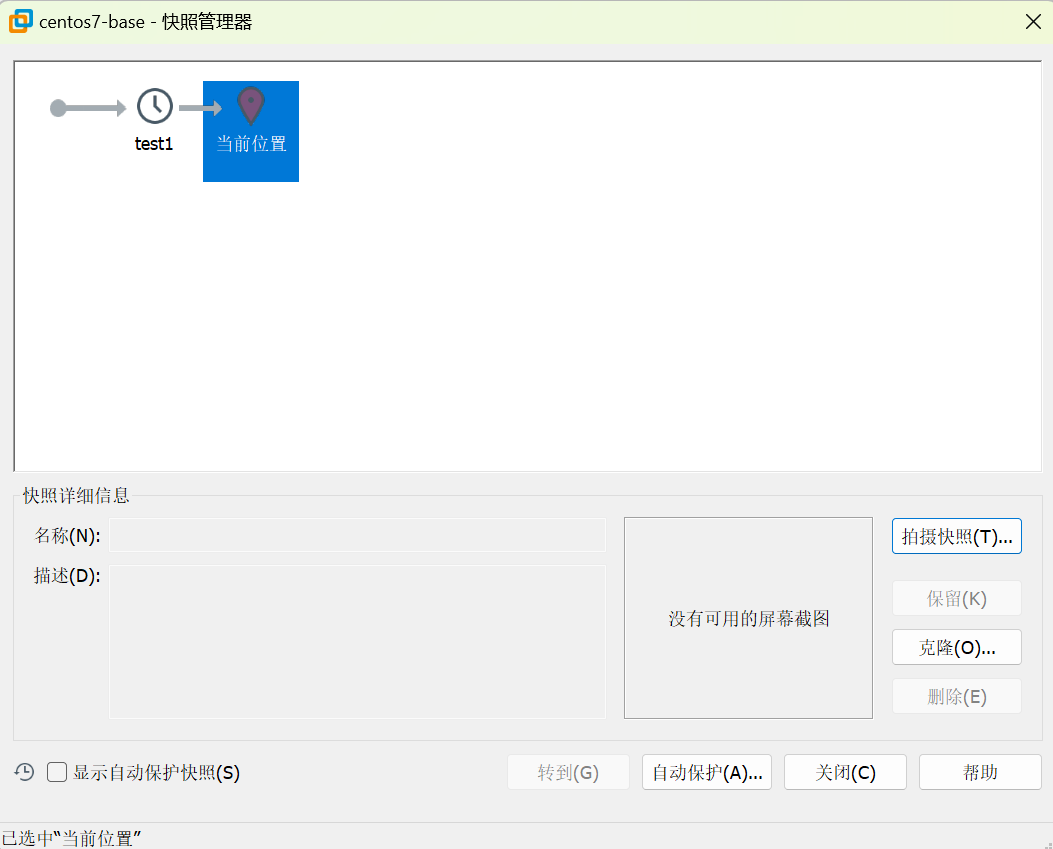
Task: Select the current position pin icon
Action: [250, 105]
